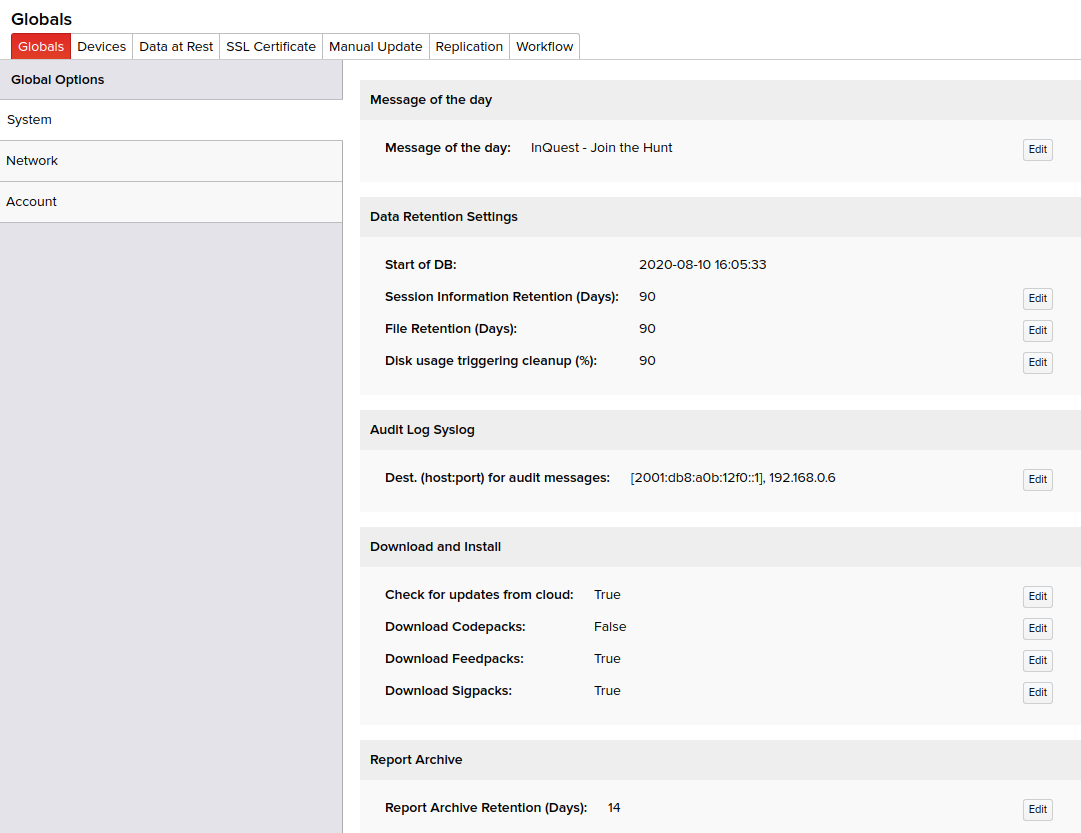1081x833 pixels.
Task: Open Network in Global Options sidebar
Action: (171, 161)
